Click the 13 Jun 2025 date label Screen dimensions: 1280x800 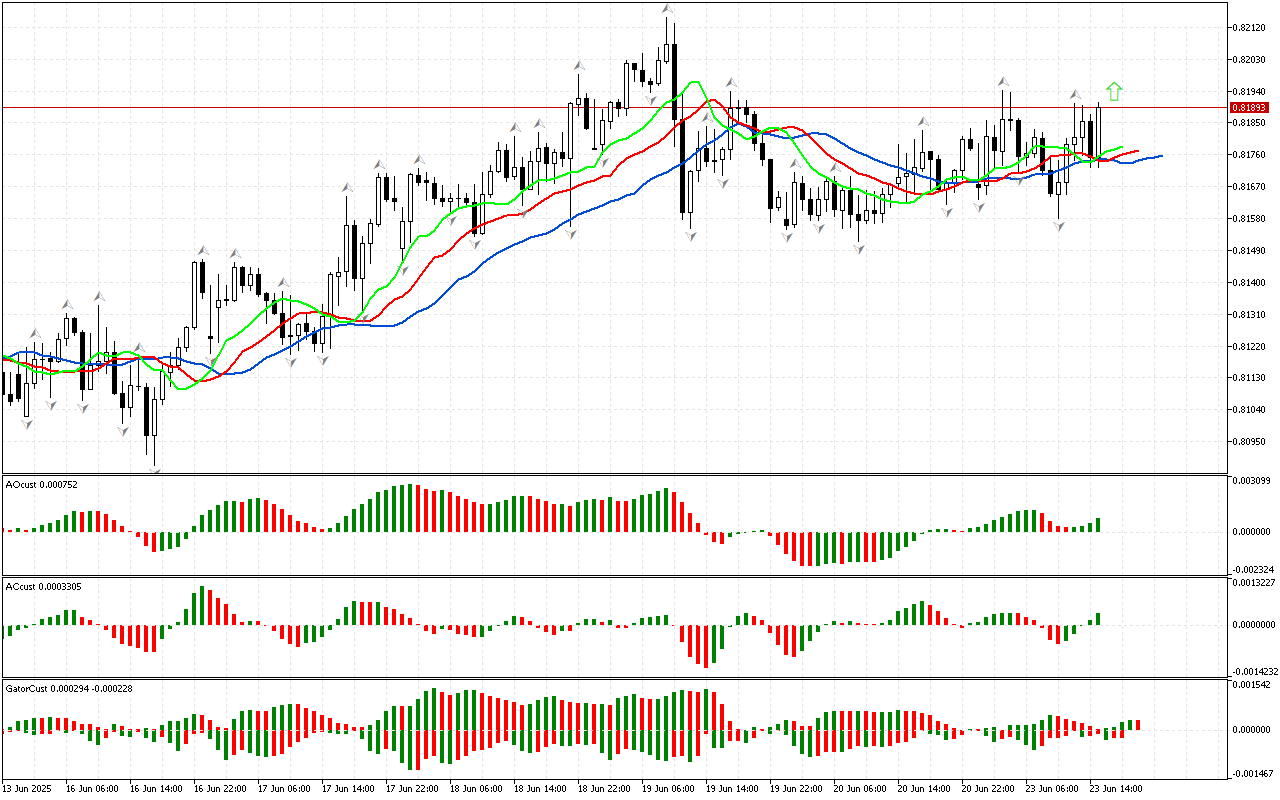point(28,789)
